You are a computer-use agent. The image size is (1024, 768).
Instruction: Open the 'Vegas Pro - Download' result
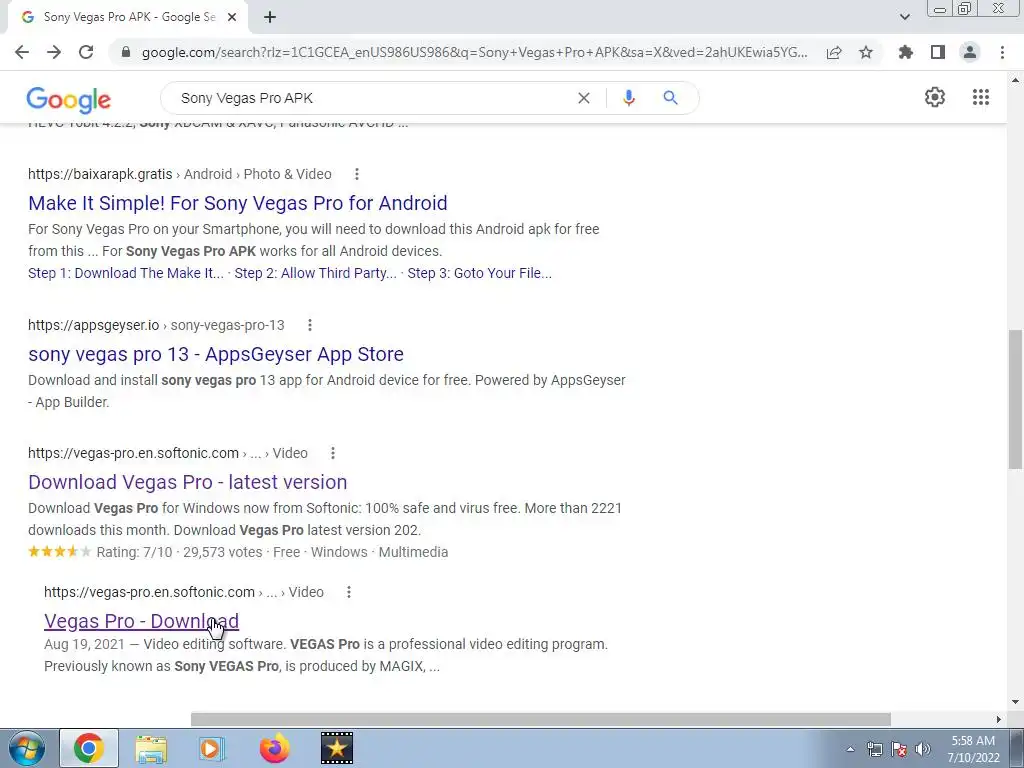point(141,621)
